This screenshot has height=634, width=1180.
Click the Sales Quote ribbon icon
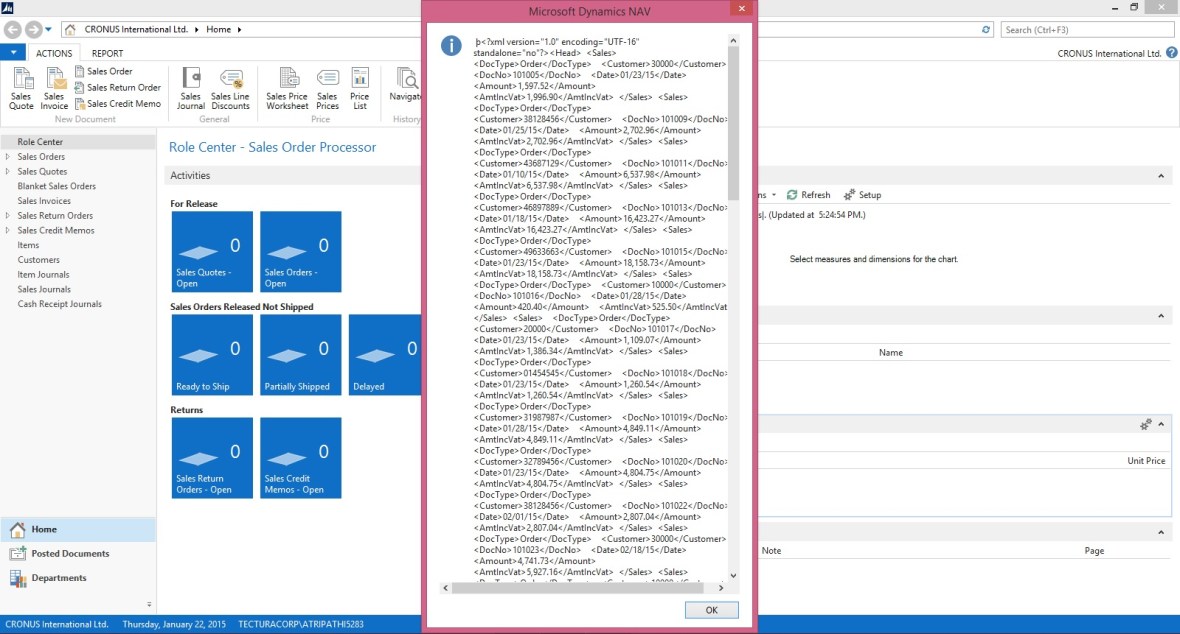click(x=21, y=88)
